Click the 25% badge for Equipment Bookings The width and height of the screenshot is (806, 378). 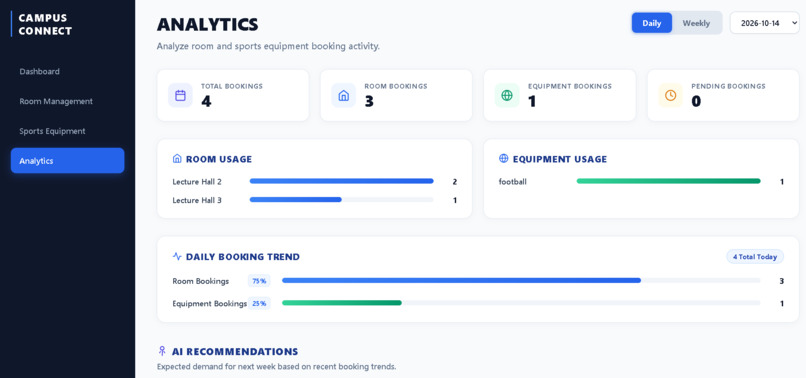point(259,303)
